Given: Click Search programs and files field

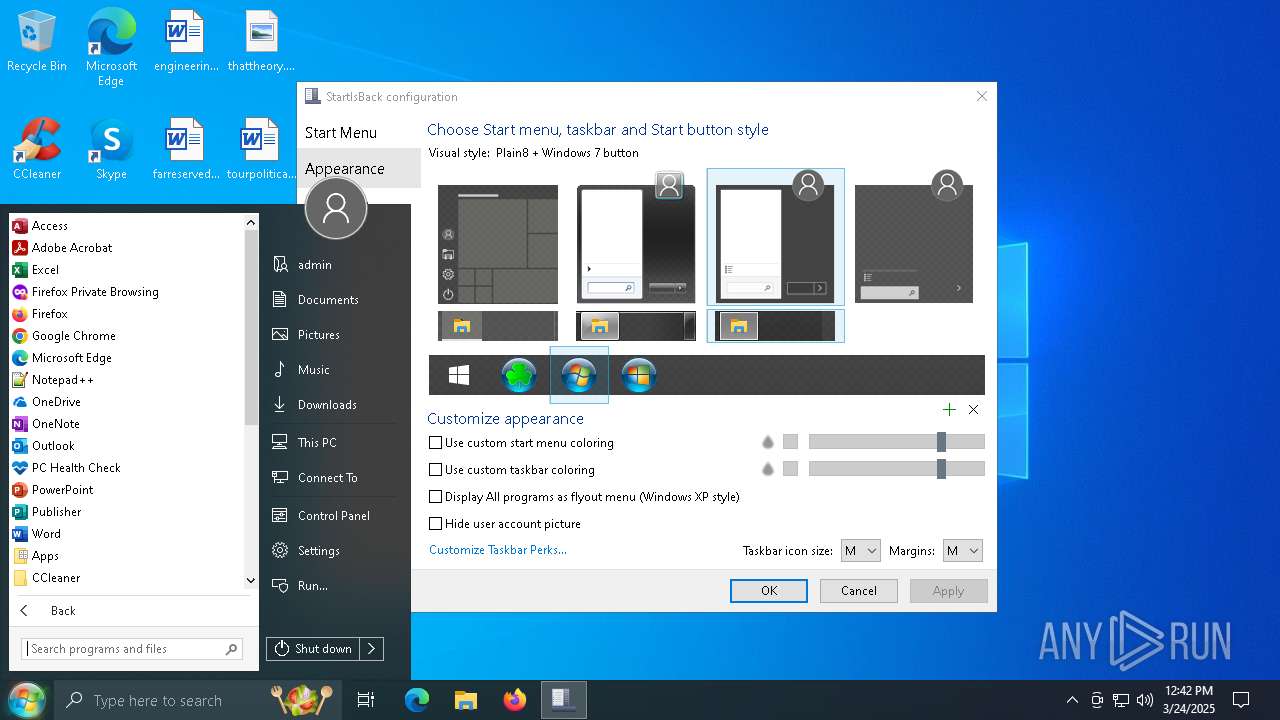Looking at the screenshot, I should pyautogui.click(x=132, y=649).
